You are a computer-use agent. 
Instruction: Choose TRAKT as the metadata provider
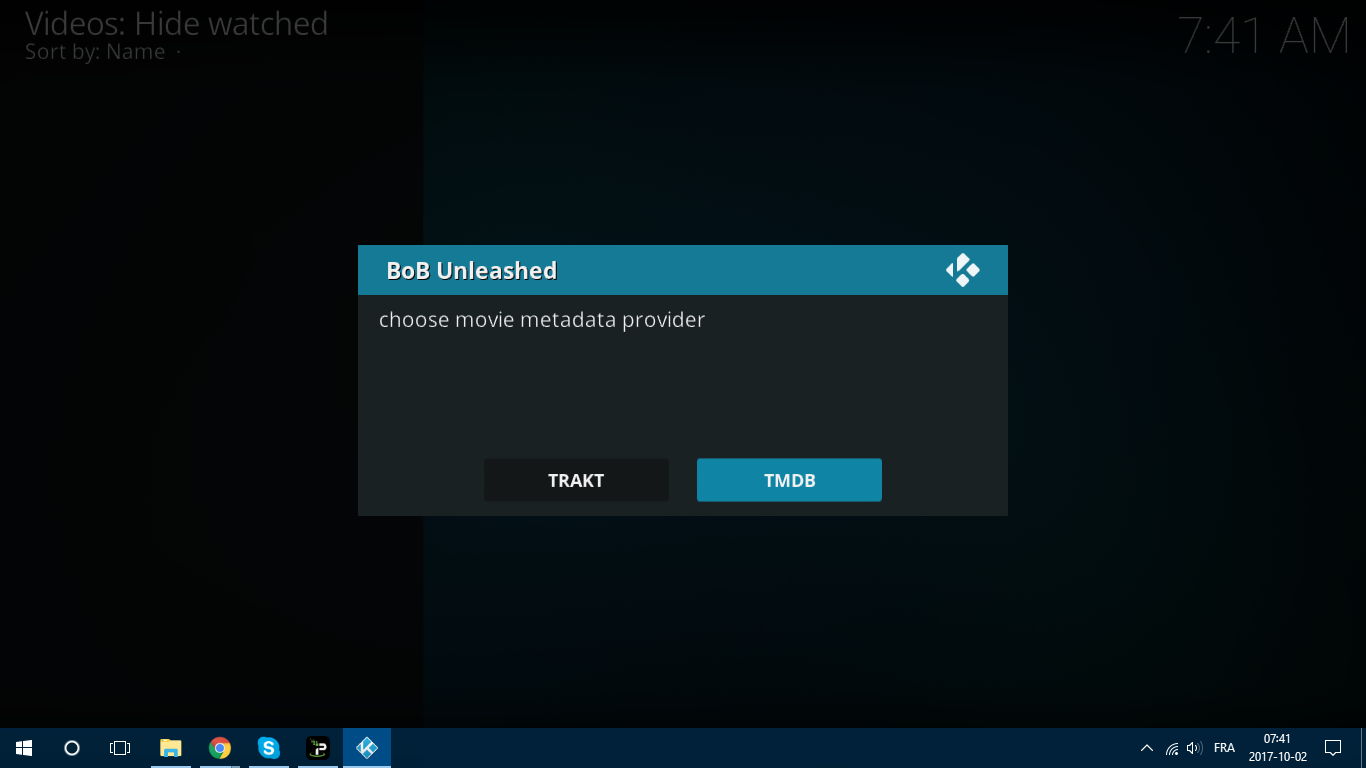pyautogui.click(x=576, y=480)
